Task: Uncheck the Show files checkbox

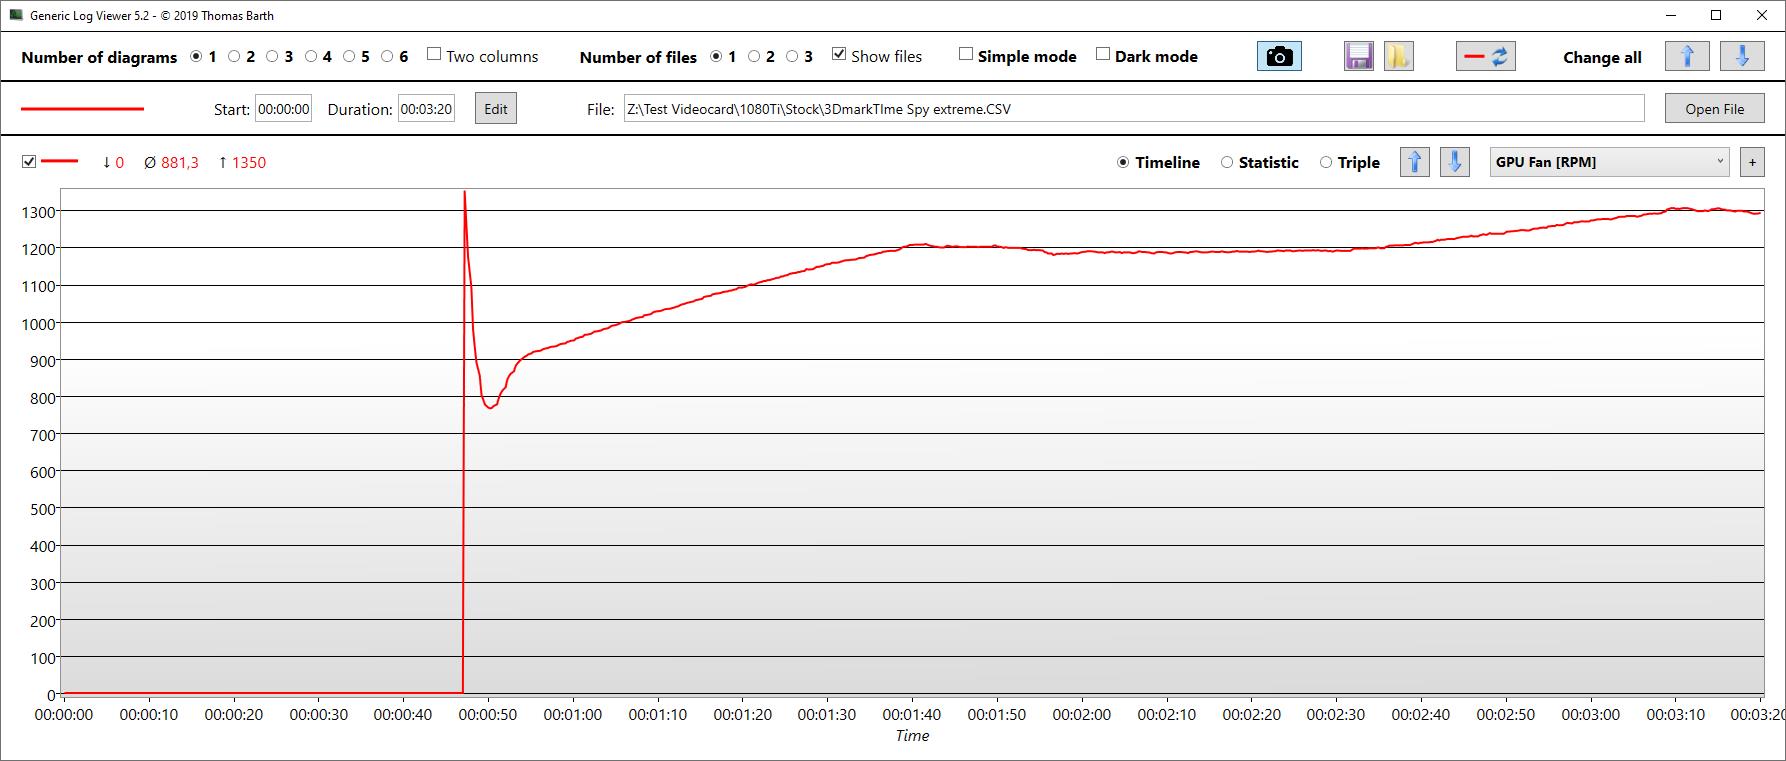Action: (839, 55)
